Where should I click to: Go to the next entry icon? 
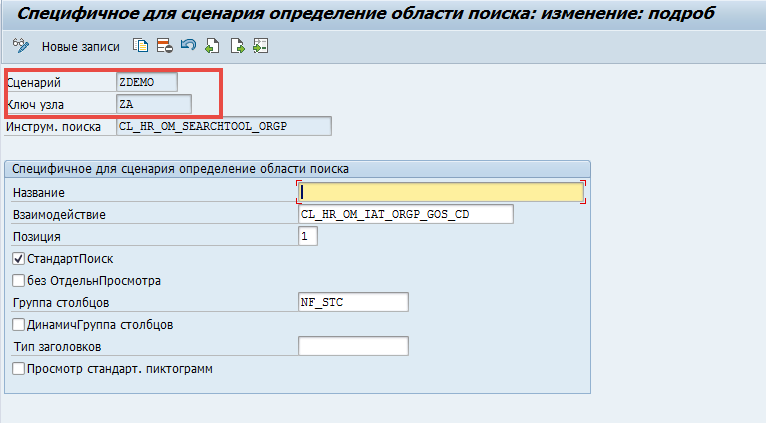click(x=237, y=46)
